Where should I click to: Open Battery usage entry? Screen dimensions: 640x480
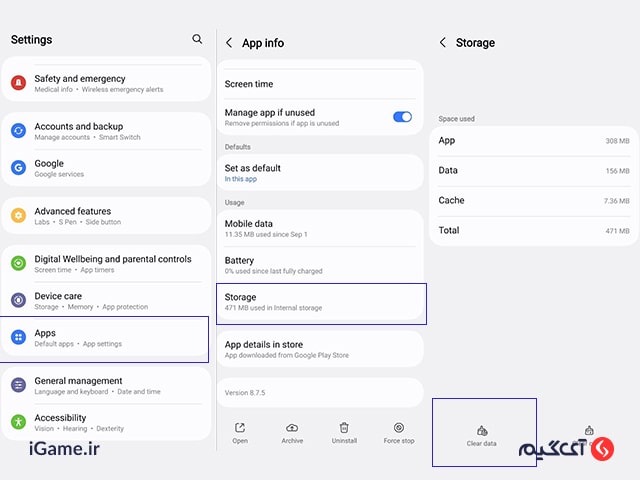pyautogui.click(x=320, y=265)
